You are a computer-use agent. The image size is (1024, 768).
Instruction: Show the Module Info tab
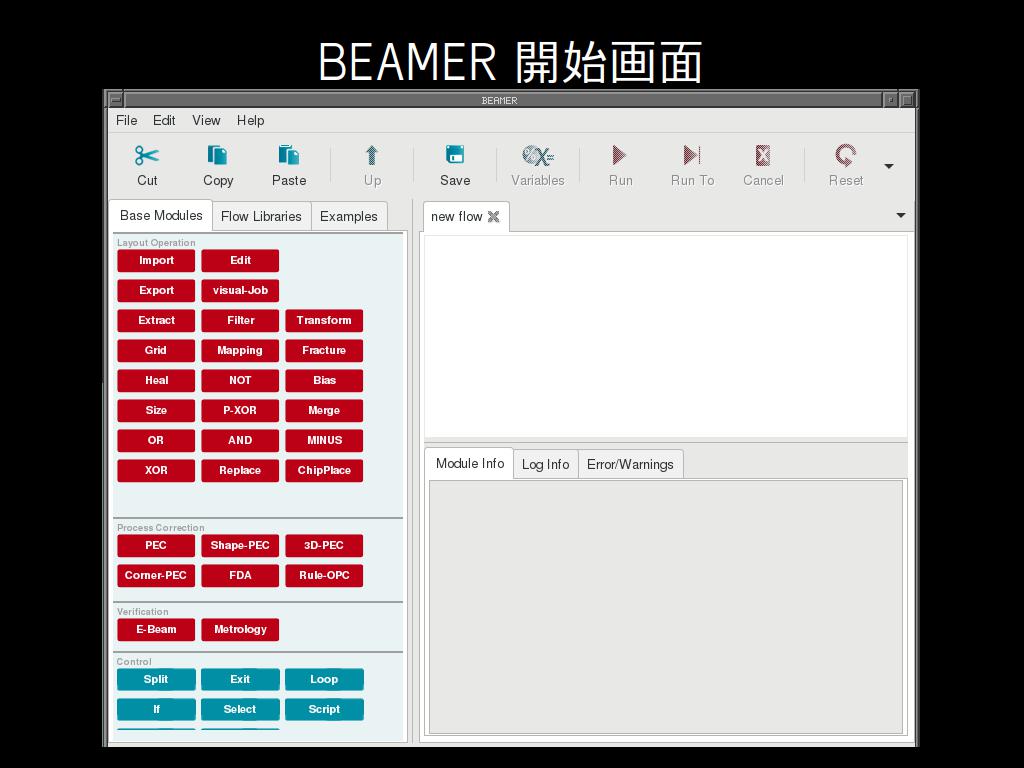coord(470,464)
